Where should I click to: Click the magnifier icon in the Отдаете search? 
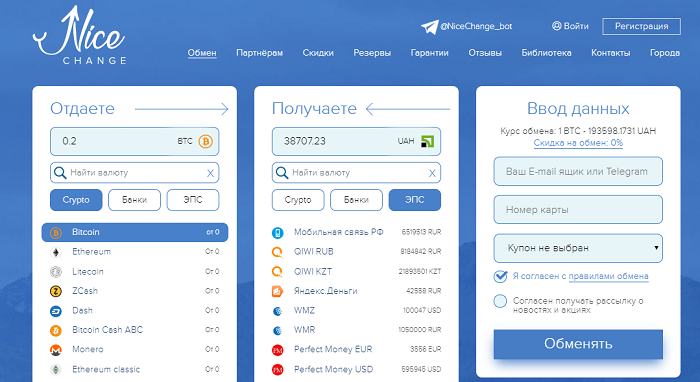tap(60, 173)
